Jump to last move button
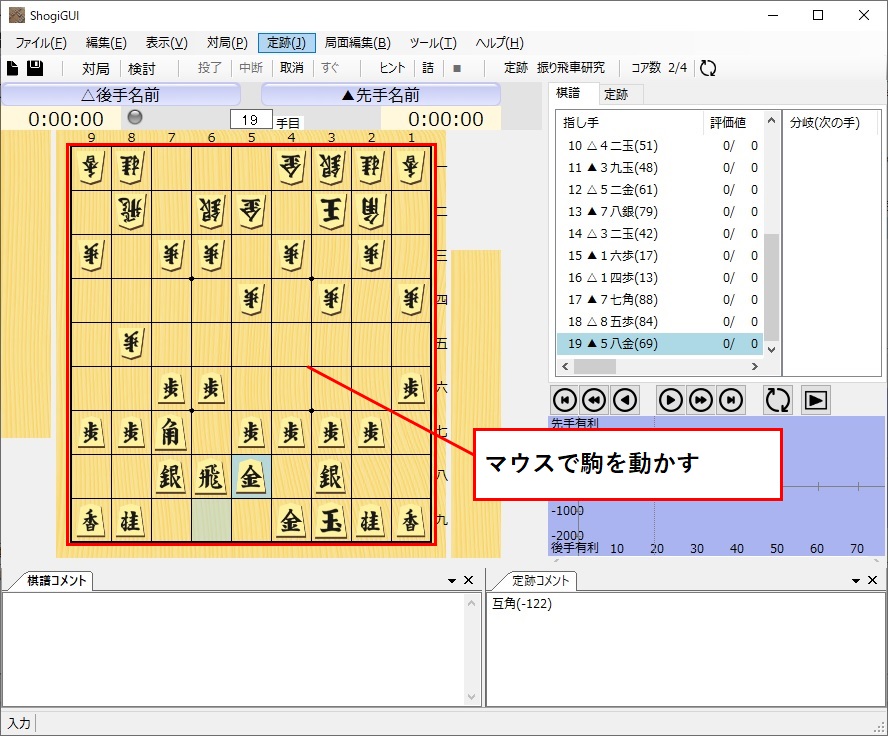Viewport: 888px width, 736px height. pyautogui.click(x=731, y=400)
